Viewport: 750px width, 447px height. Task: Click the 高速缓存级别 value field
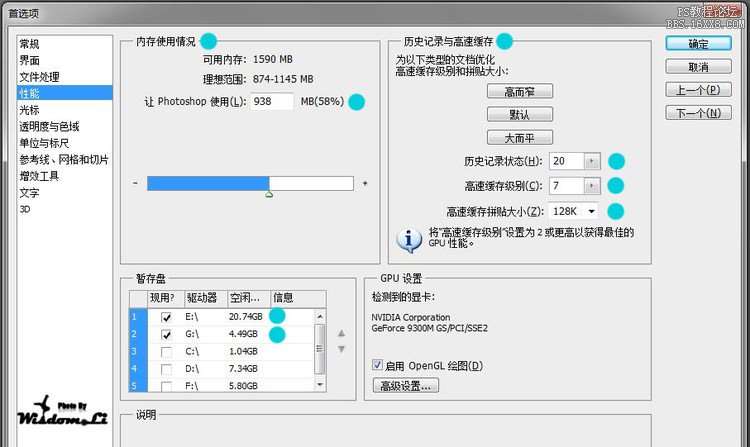tap(566, 185)
